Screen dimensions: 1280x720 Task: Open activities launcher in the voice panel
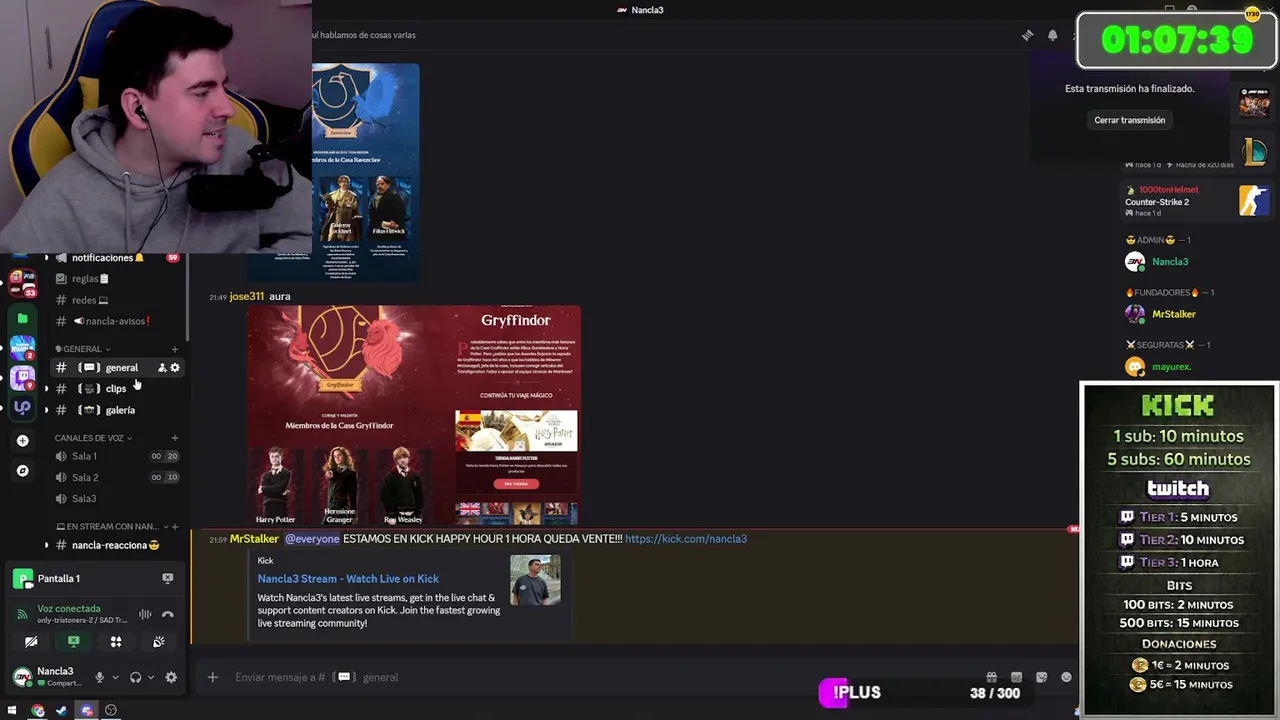(x=116, y=642)
